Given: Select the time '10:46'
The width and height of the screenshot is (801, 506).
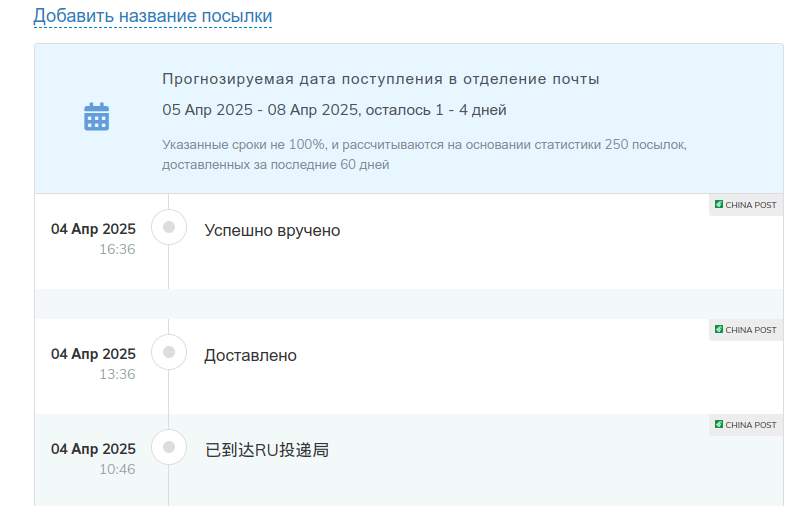Looking at the screenshot, I should pos(117,469).
